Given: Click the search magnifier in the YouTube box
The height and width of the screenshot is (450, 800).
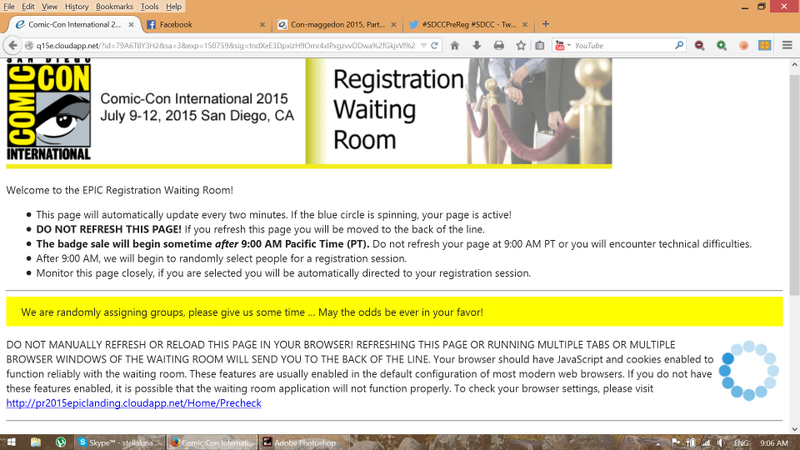Looking at the screenshot, I should (679, 45).
